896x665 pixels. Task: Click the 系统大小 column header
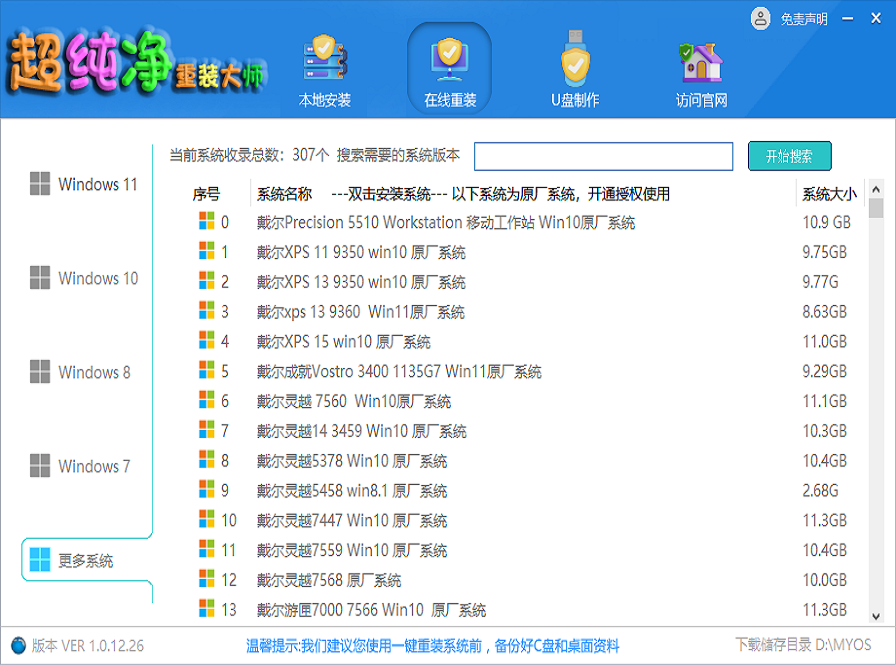[829, 194]
